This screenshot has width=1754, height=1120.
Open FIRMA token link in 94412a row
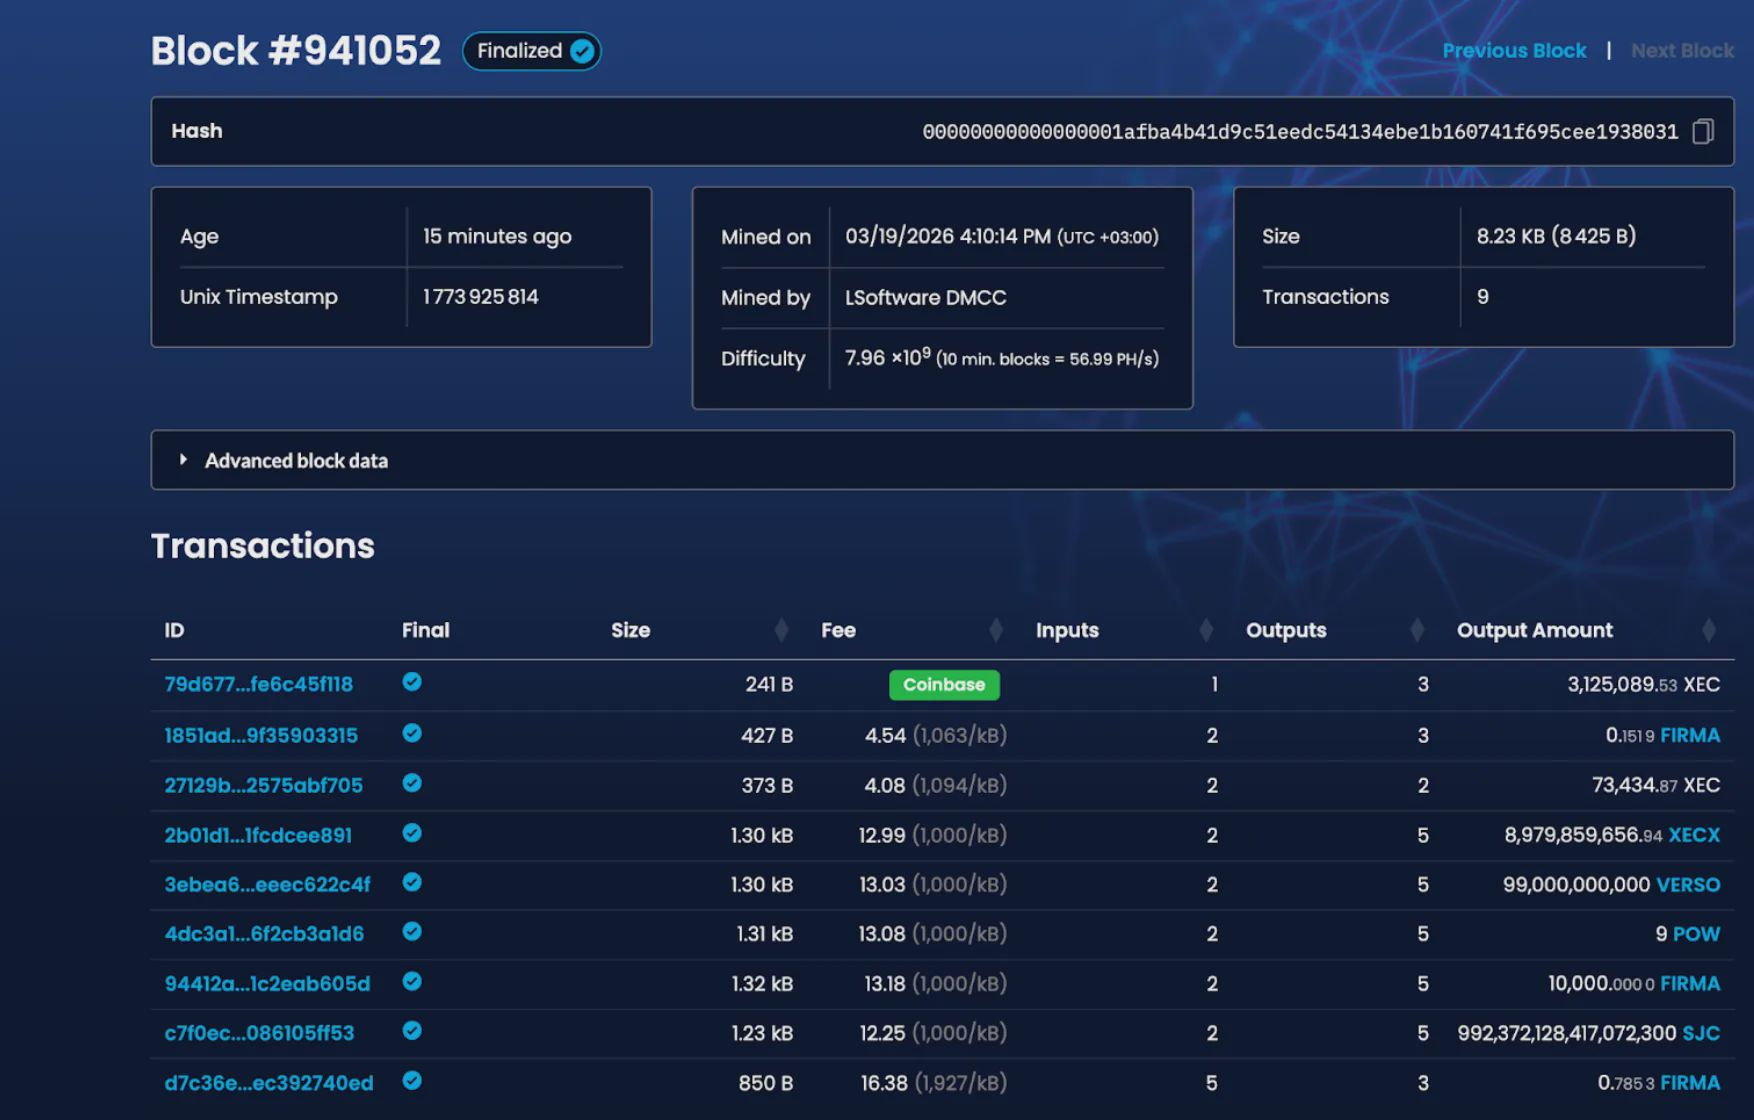click(1690, 983)
